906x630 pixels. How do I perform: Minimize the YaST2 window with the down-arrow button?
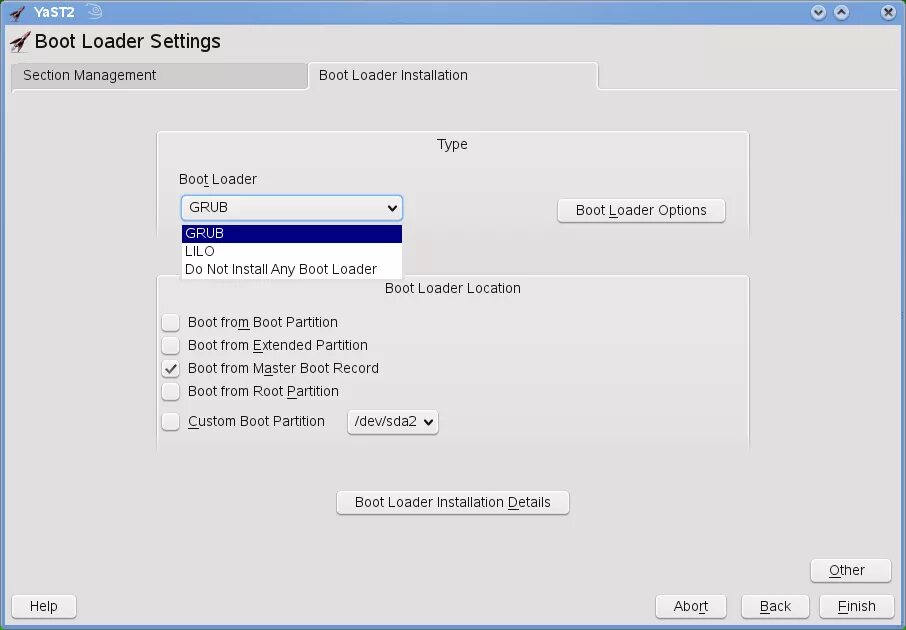click(818, 12)
